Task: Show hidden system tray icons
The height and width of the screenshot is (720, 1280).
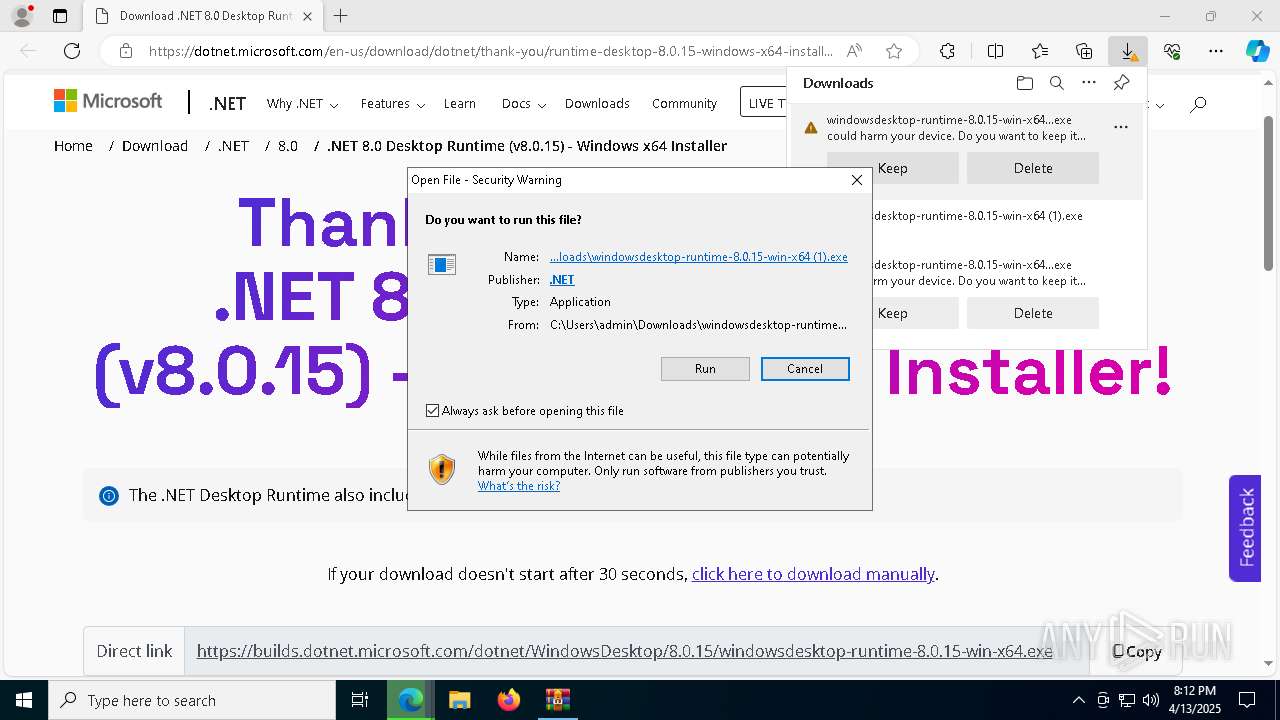Action: [1078, 700]
